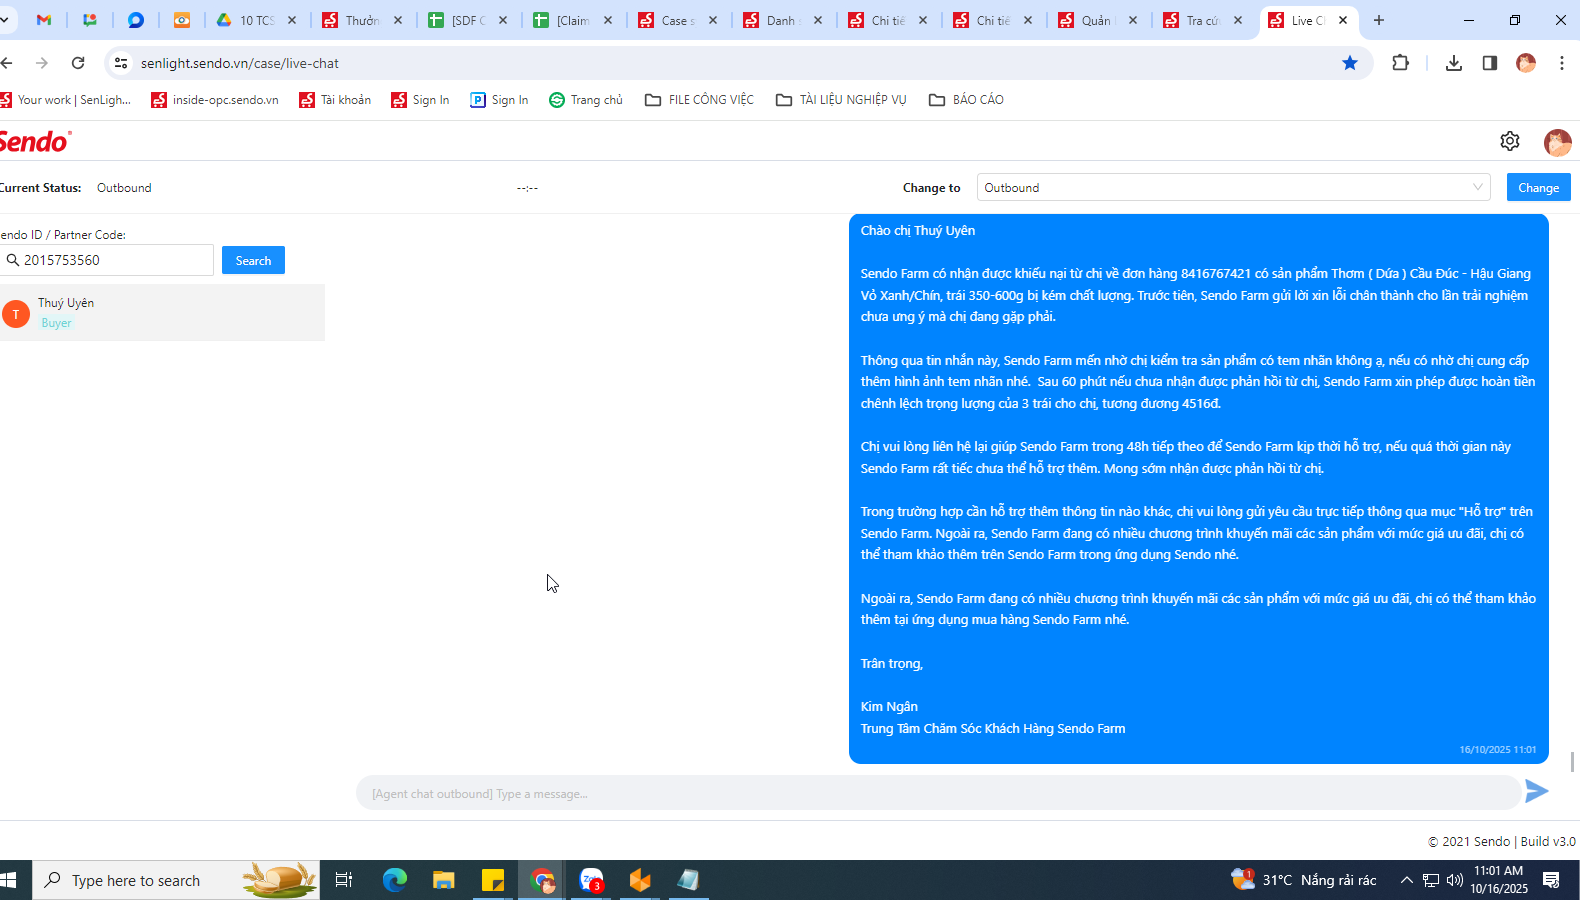Image resolution: width=1580 pixels, height=900 pixels.
Task: Go forward one page
Action: coord(42,63)
